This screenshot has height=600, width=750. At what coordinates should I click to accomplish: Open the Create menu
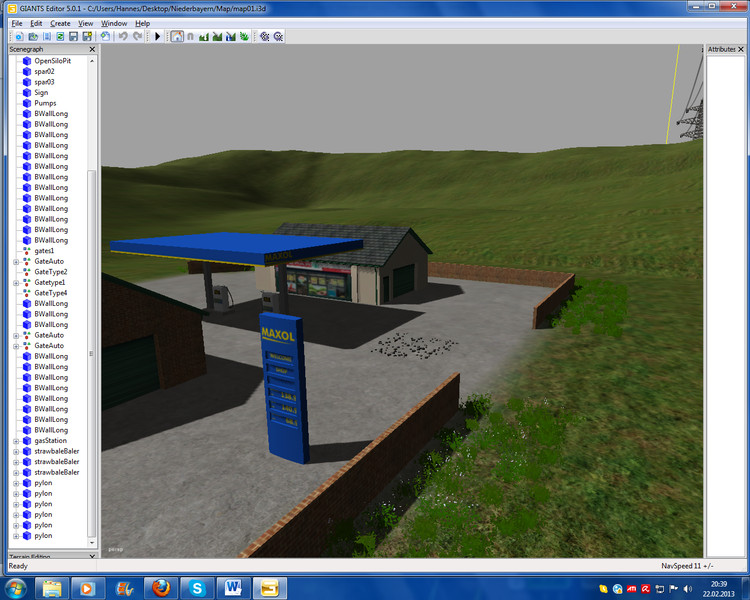(x=60, y=23)
